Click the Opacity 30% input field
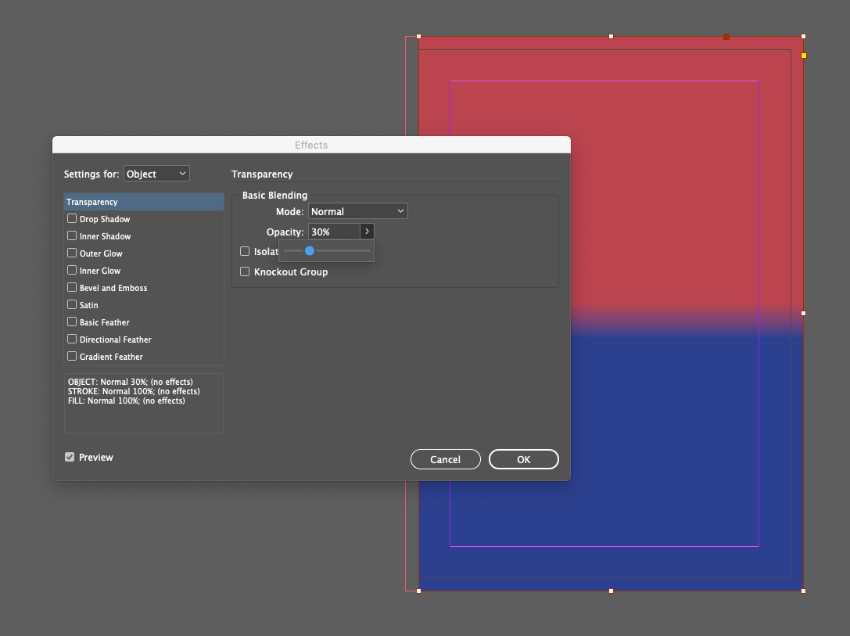Image resolution: width=850 pixels, height=636 pixels. pos(334,232)
